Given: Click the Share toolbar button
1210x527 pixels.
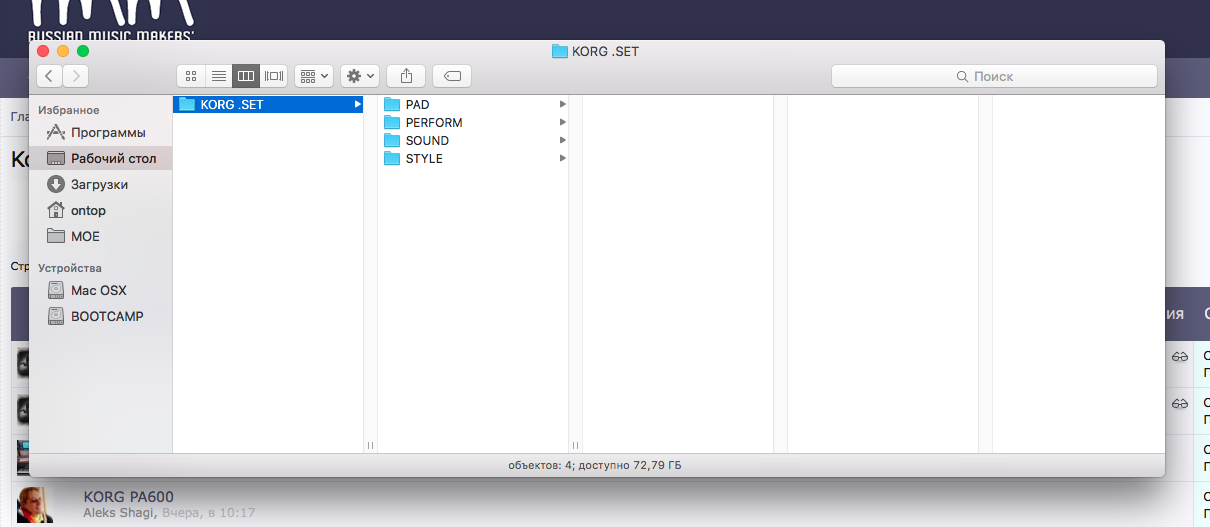Looking at the screenshot, I should [406, 76].
